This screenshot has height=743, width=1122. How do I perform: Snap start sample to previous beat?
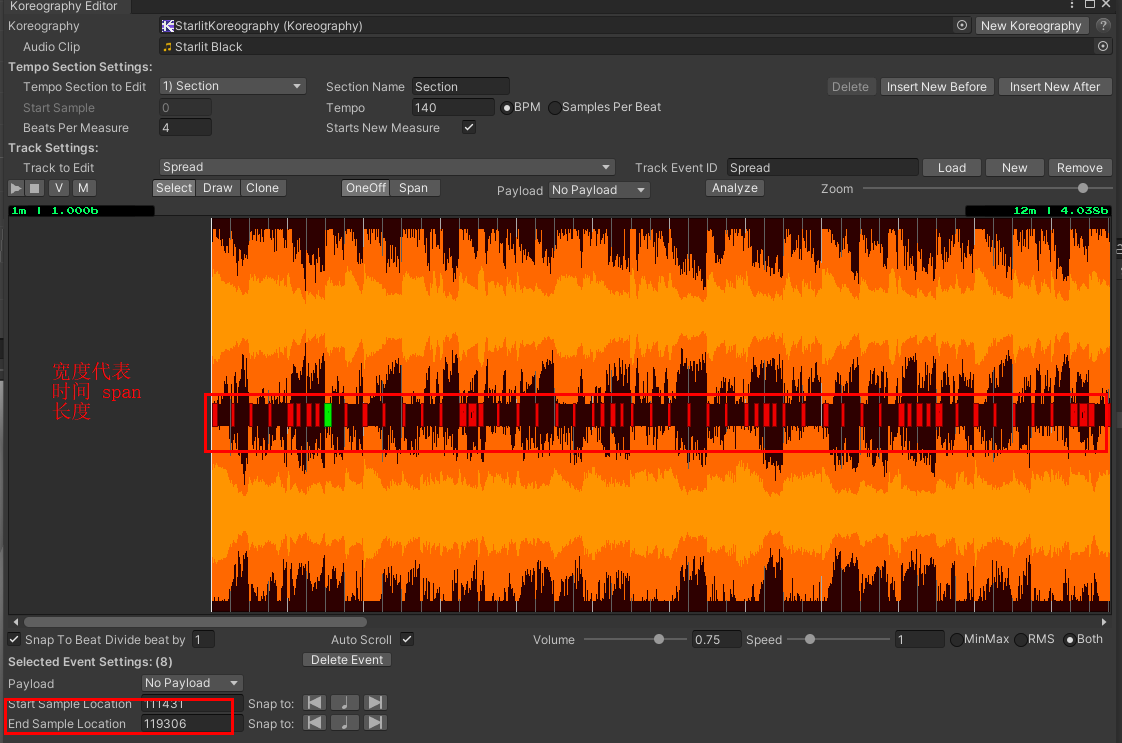[x=314, y=703]
